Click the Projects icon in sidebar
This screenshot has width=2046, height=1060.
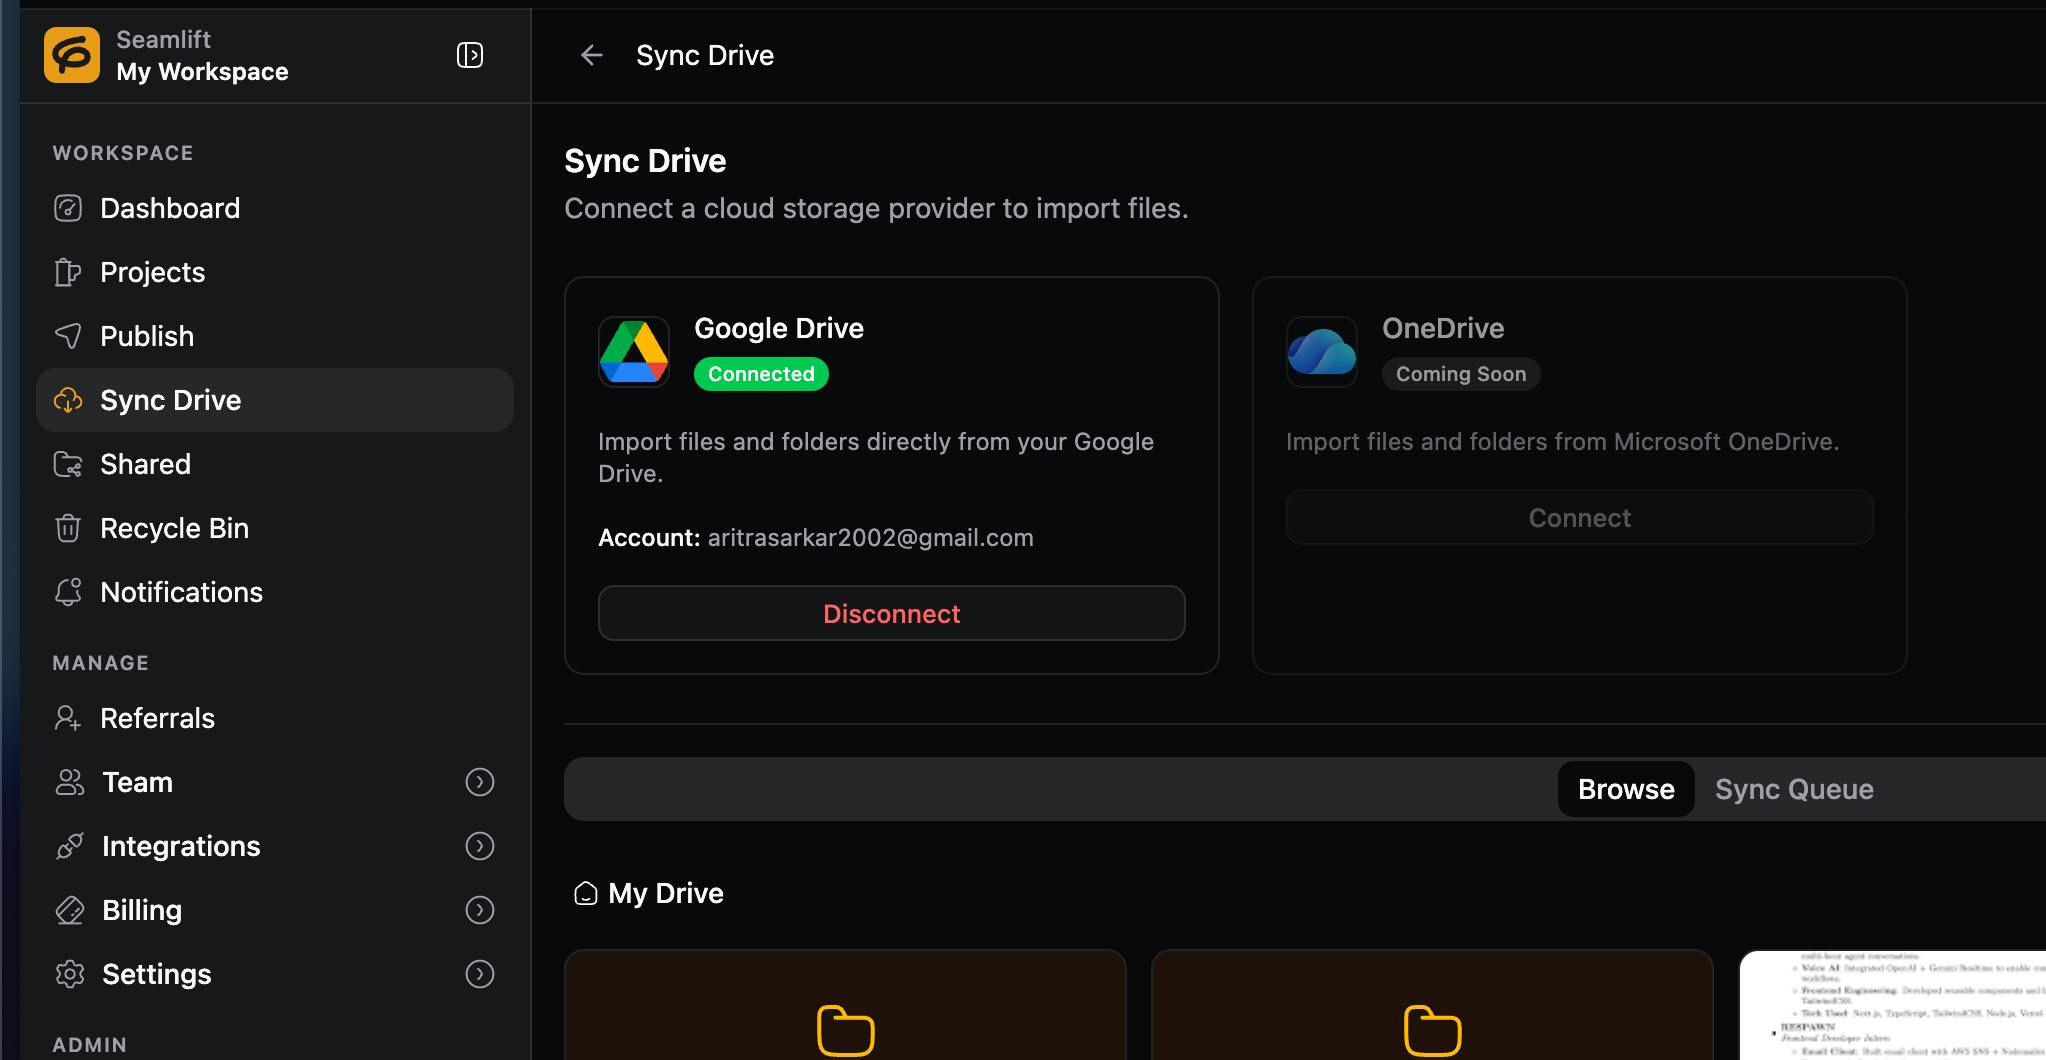click(x=68, y=272)
